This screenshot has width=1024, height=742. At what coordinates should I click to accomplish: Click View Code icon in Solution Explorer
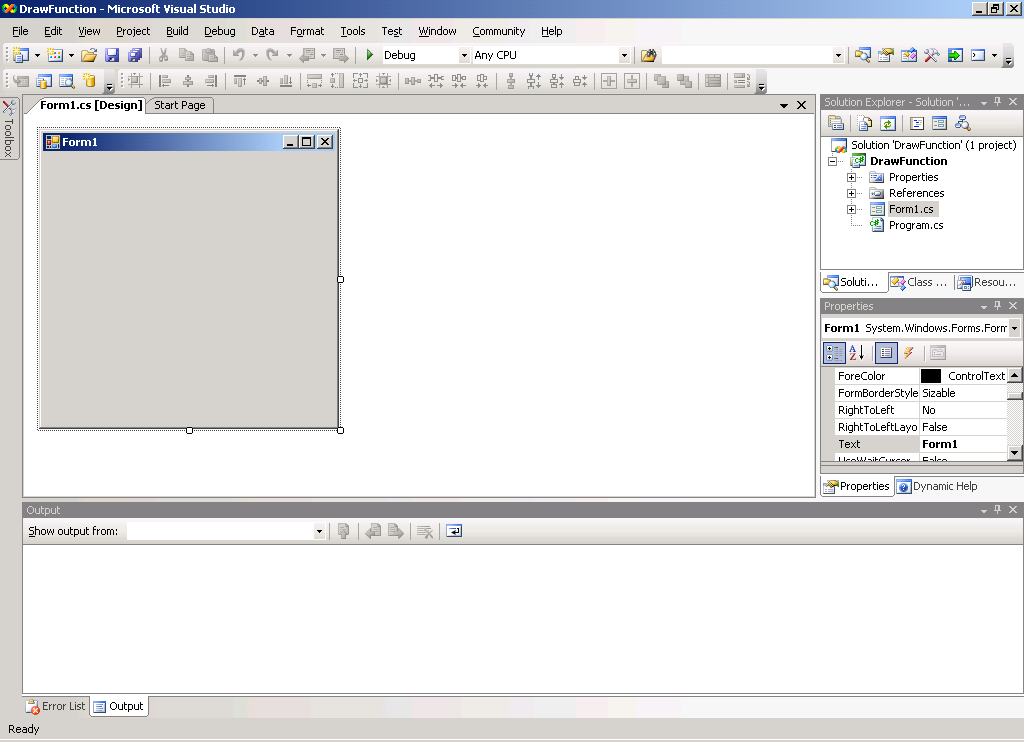[x=916, y=123]
